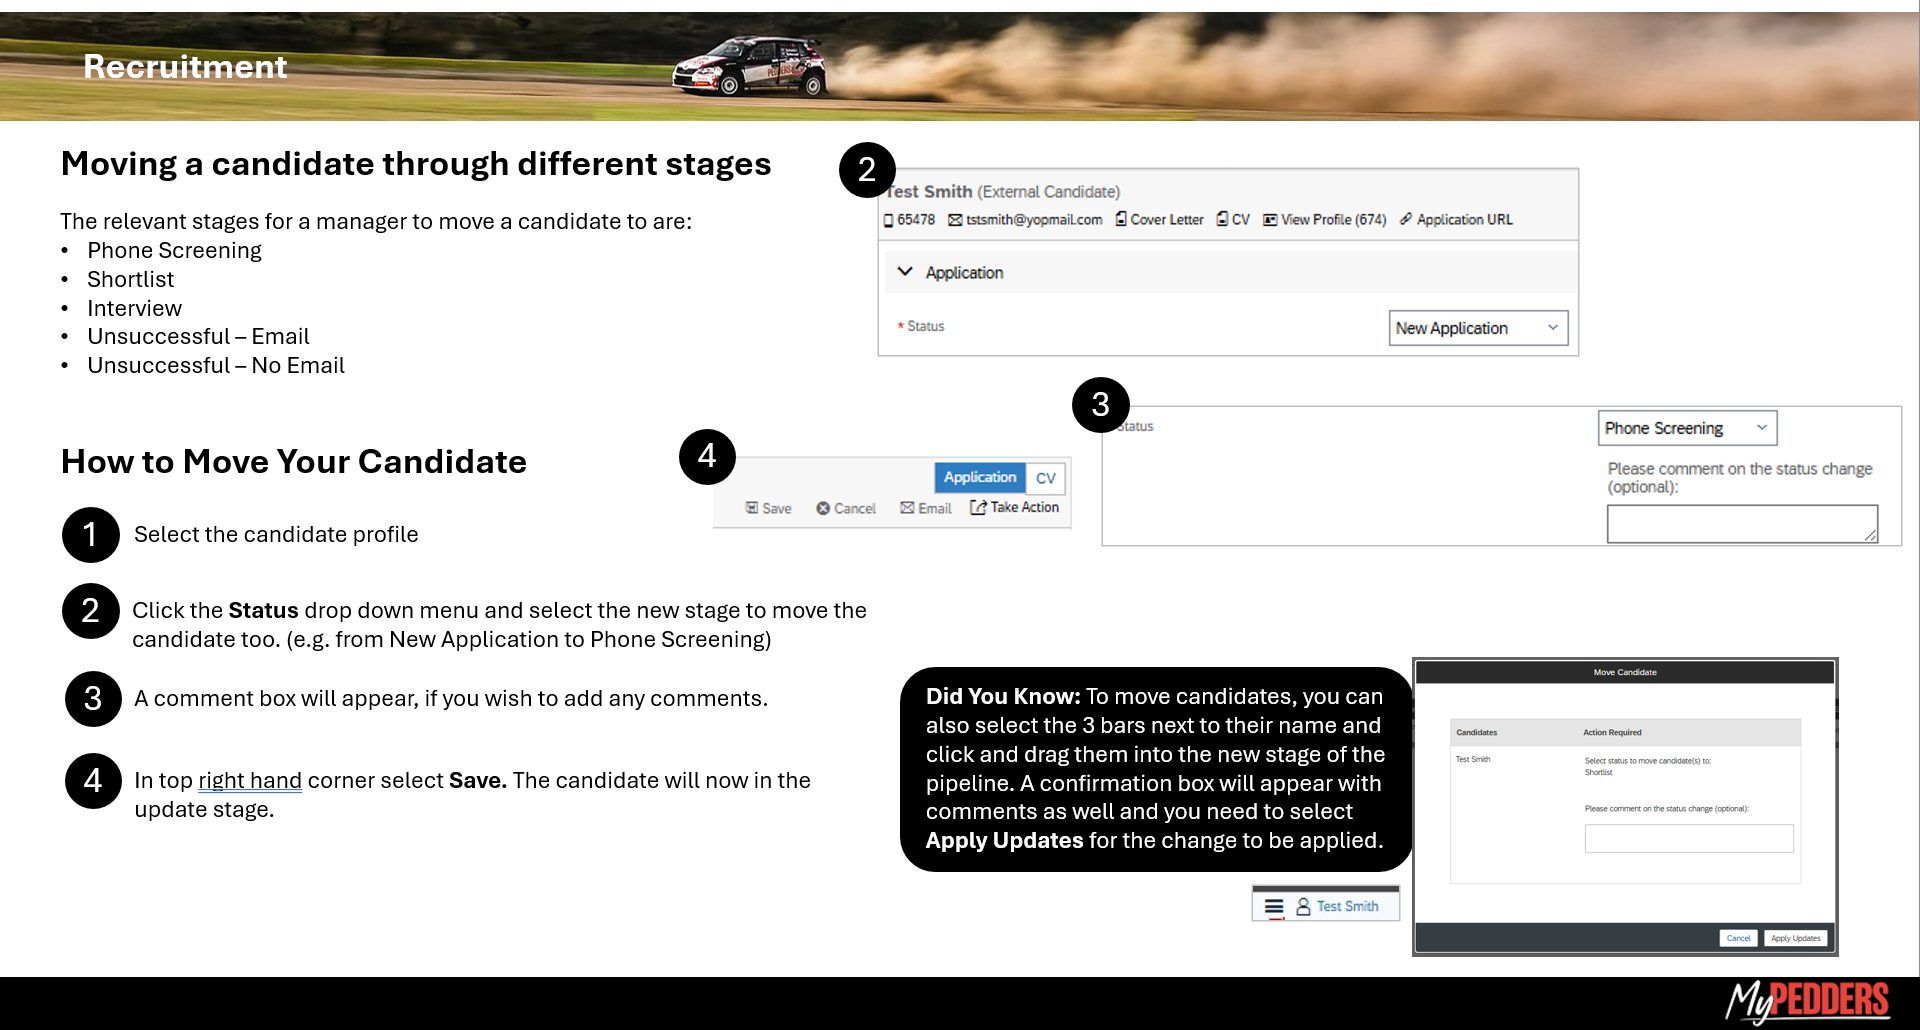Collapse the Application section chevron
Screen dimensions: 1920x1030
point(905,272)
